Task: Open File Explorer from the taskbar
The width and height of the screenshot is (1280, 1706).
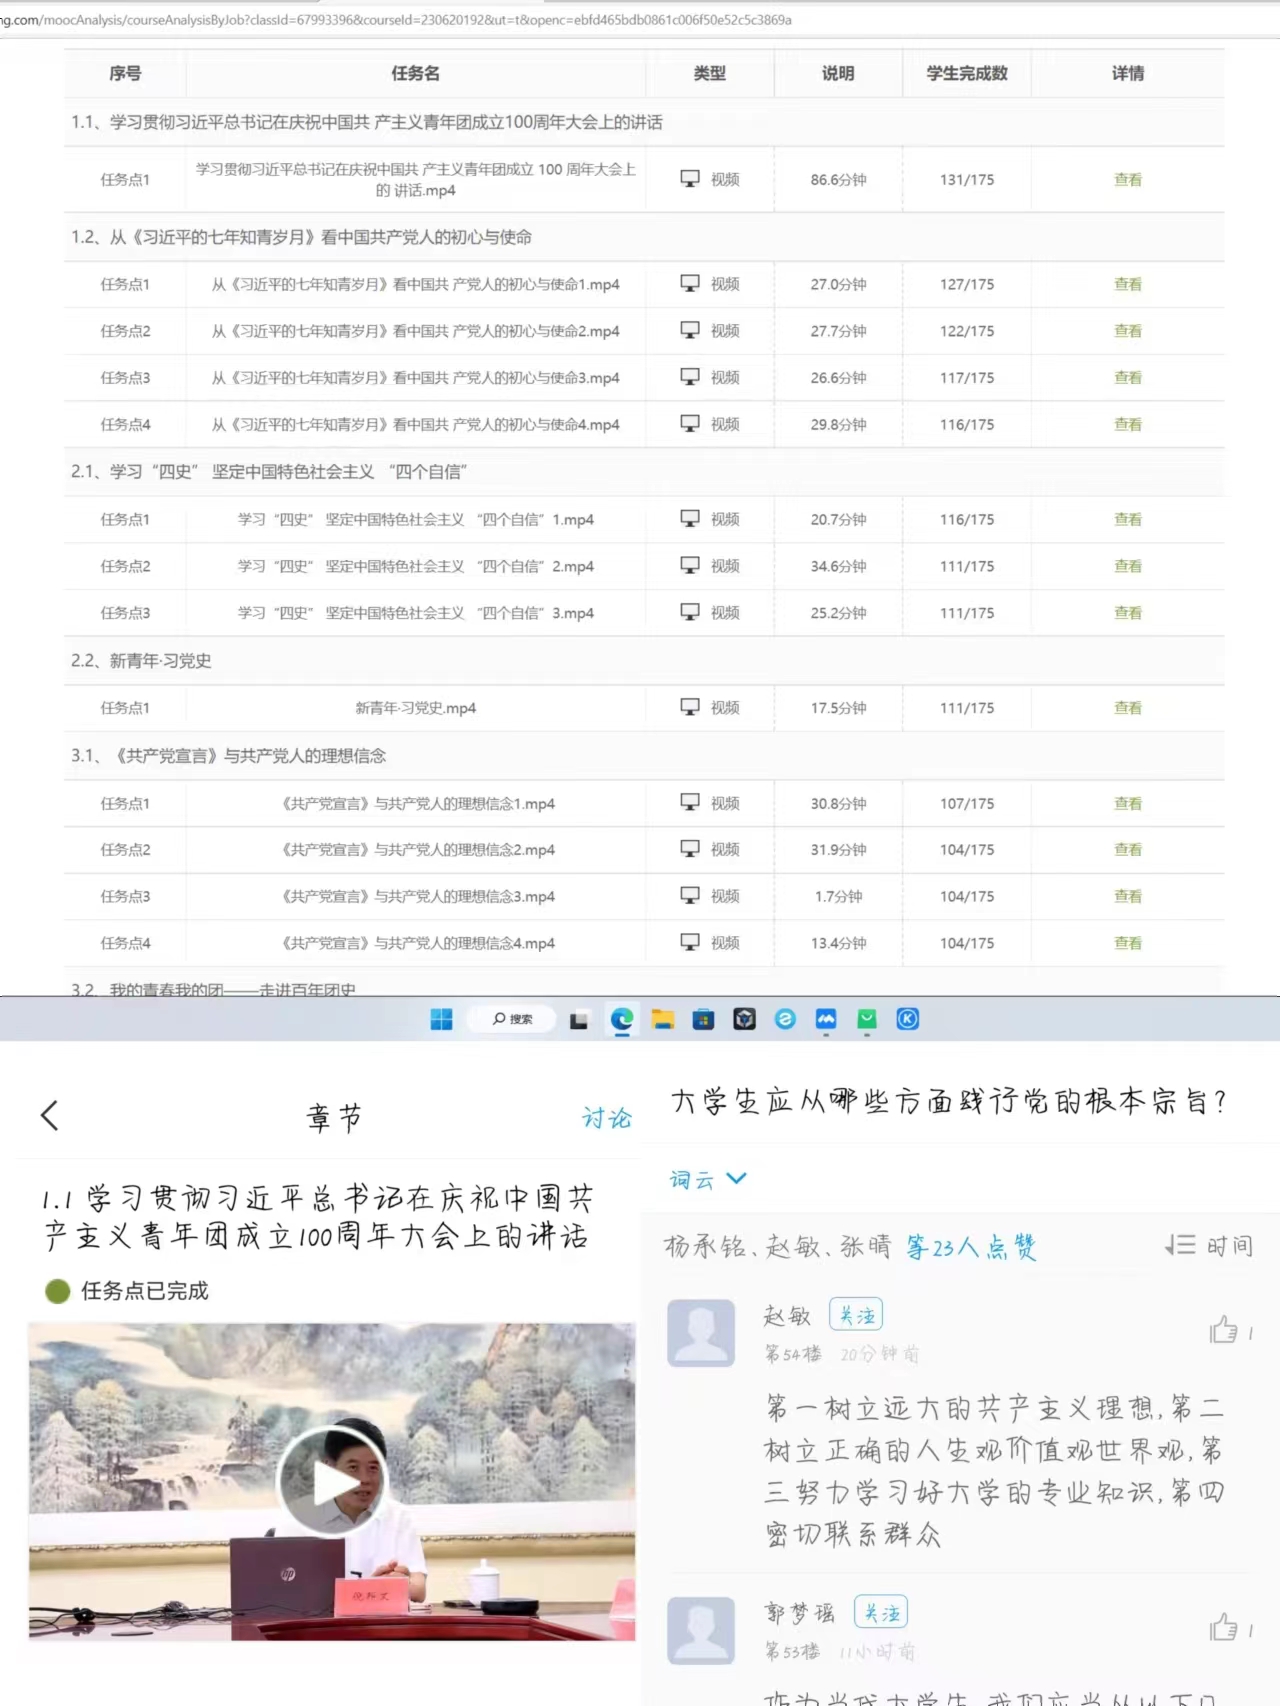Action: pos(663,1019)
